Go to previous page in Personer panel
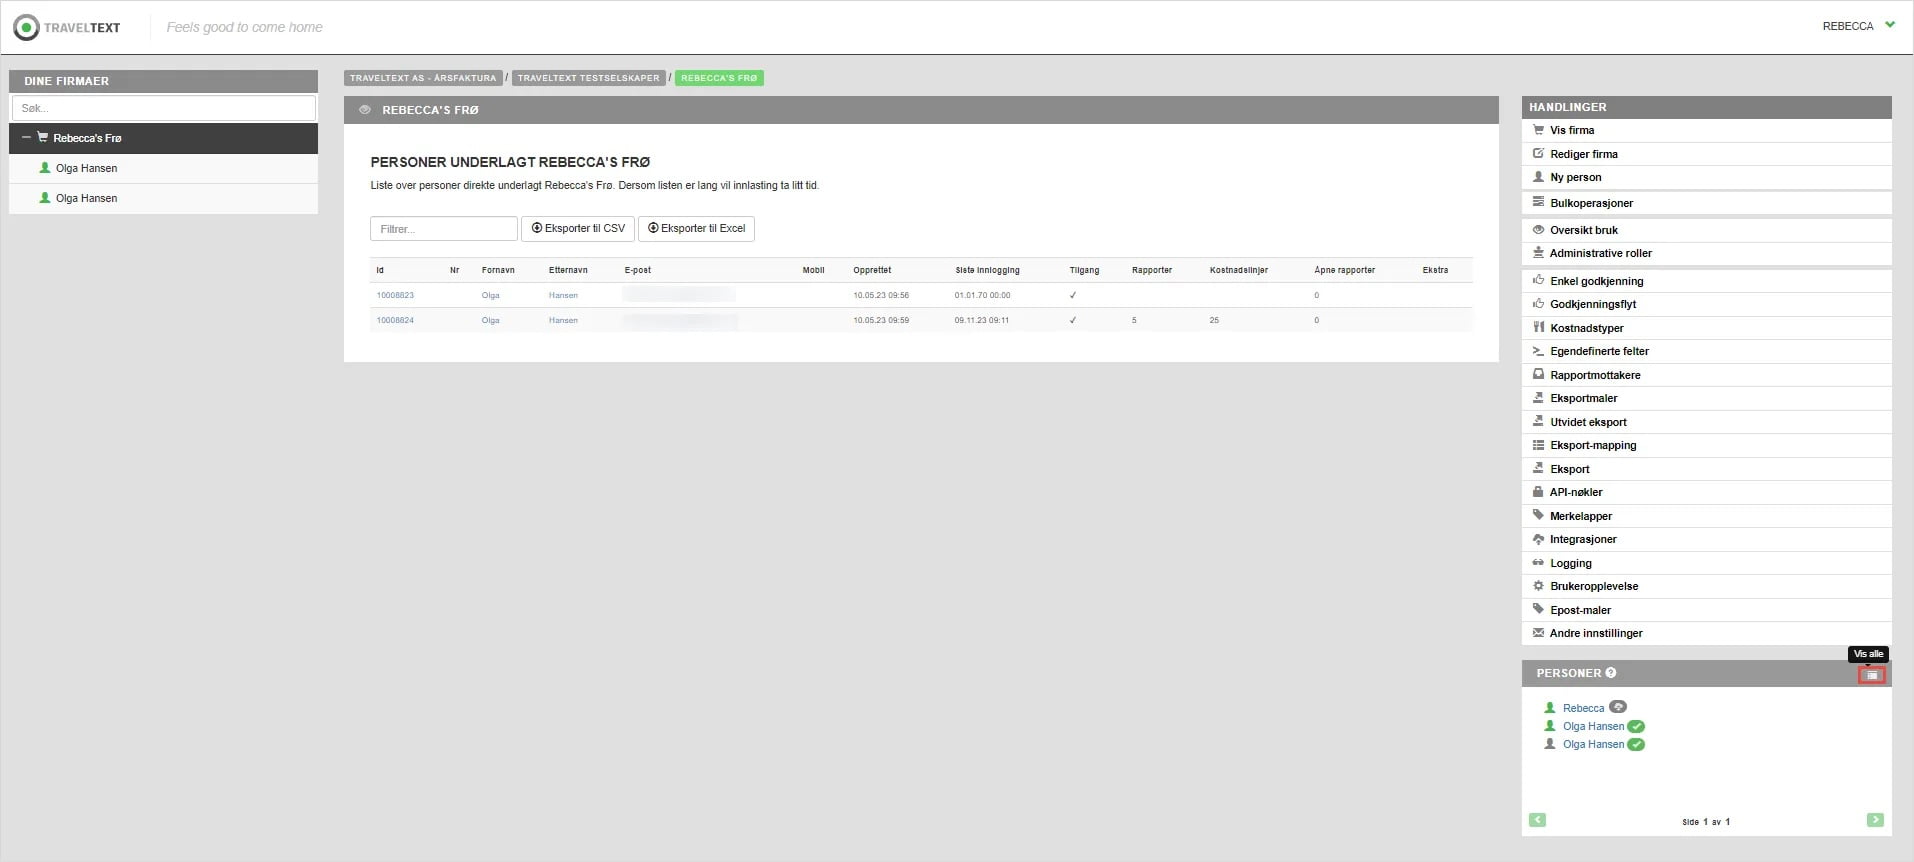This screenshot has width=1914, height=862. pyautogui.click(x=1537, y=820)
